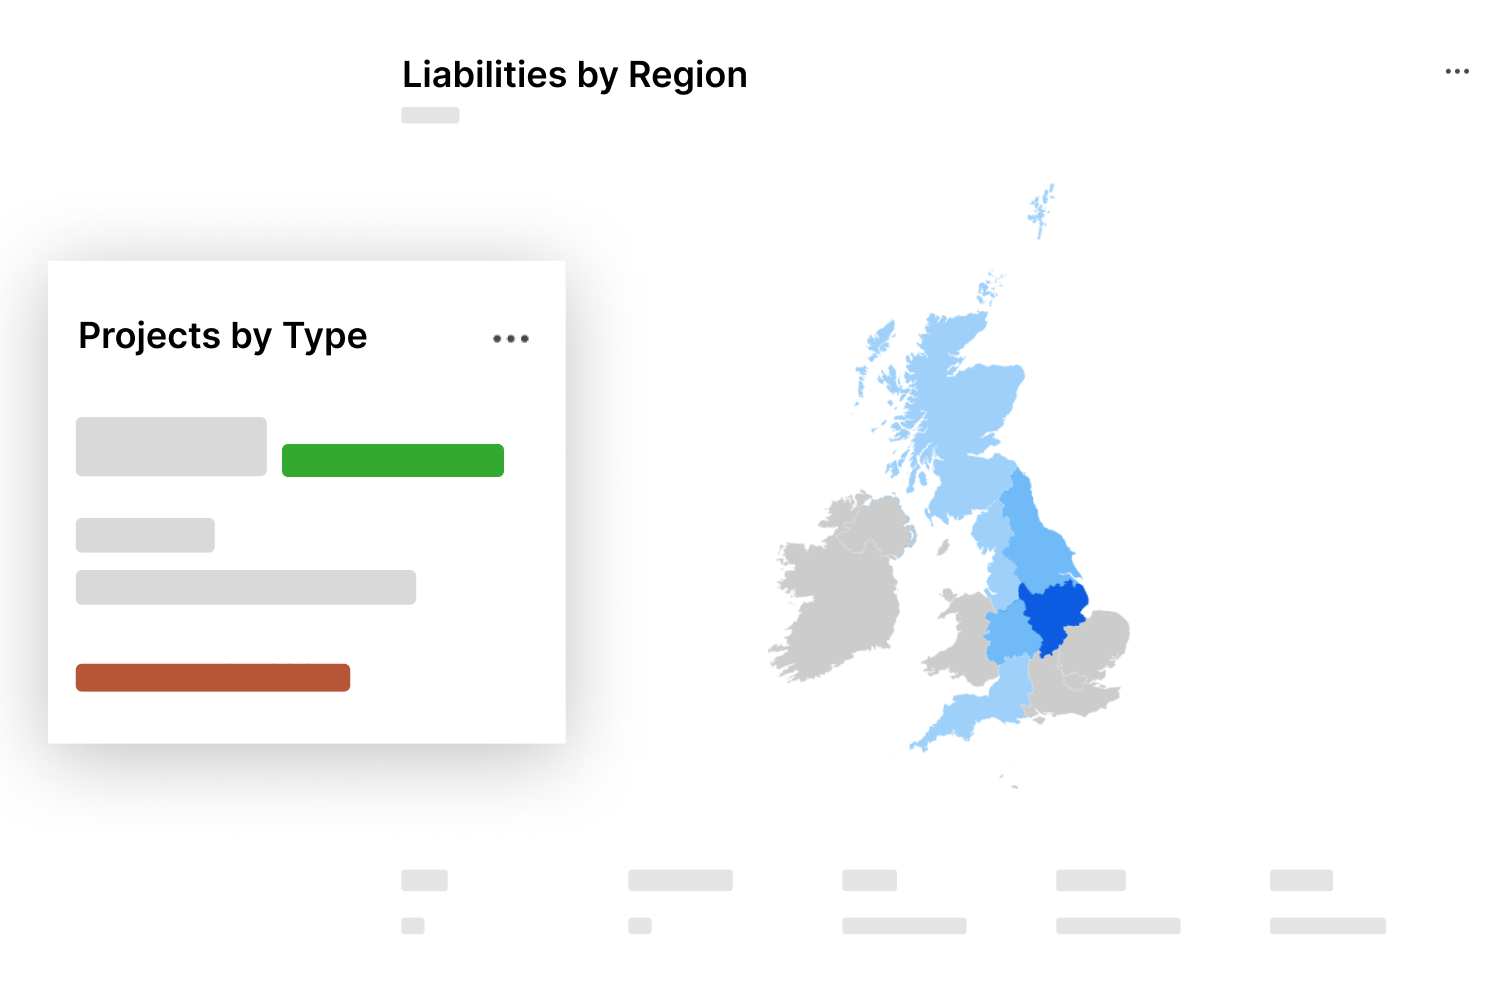Image resolution: width=1500 pixels, height=1008 pixels.
Task: Select the long grey placeholder bar in Projects card
Action: click(246, 587)
